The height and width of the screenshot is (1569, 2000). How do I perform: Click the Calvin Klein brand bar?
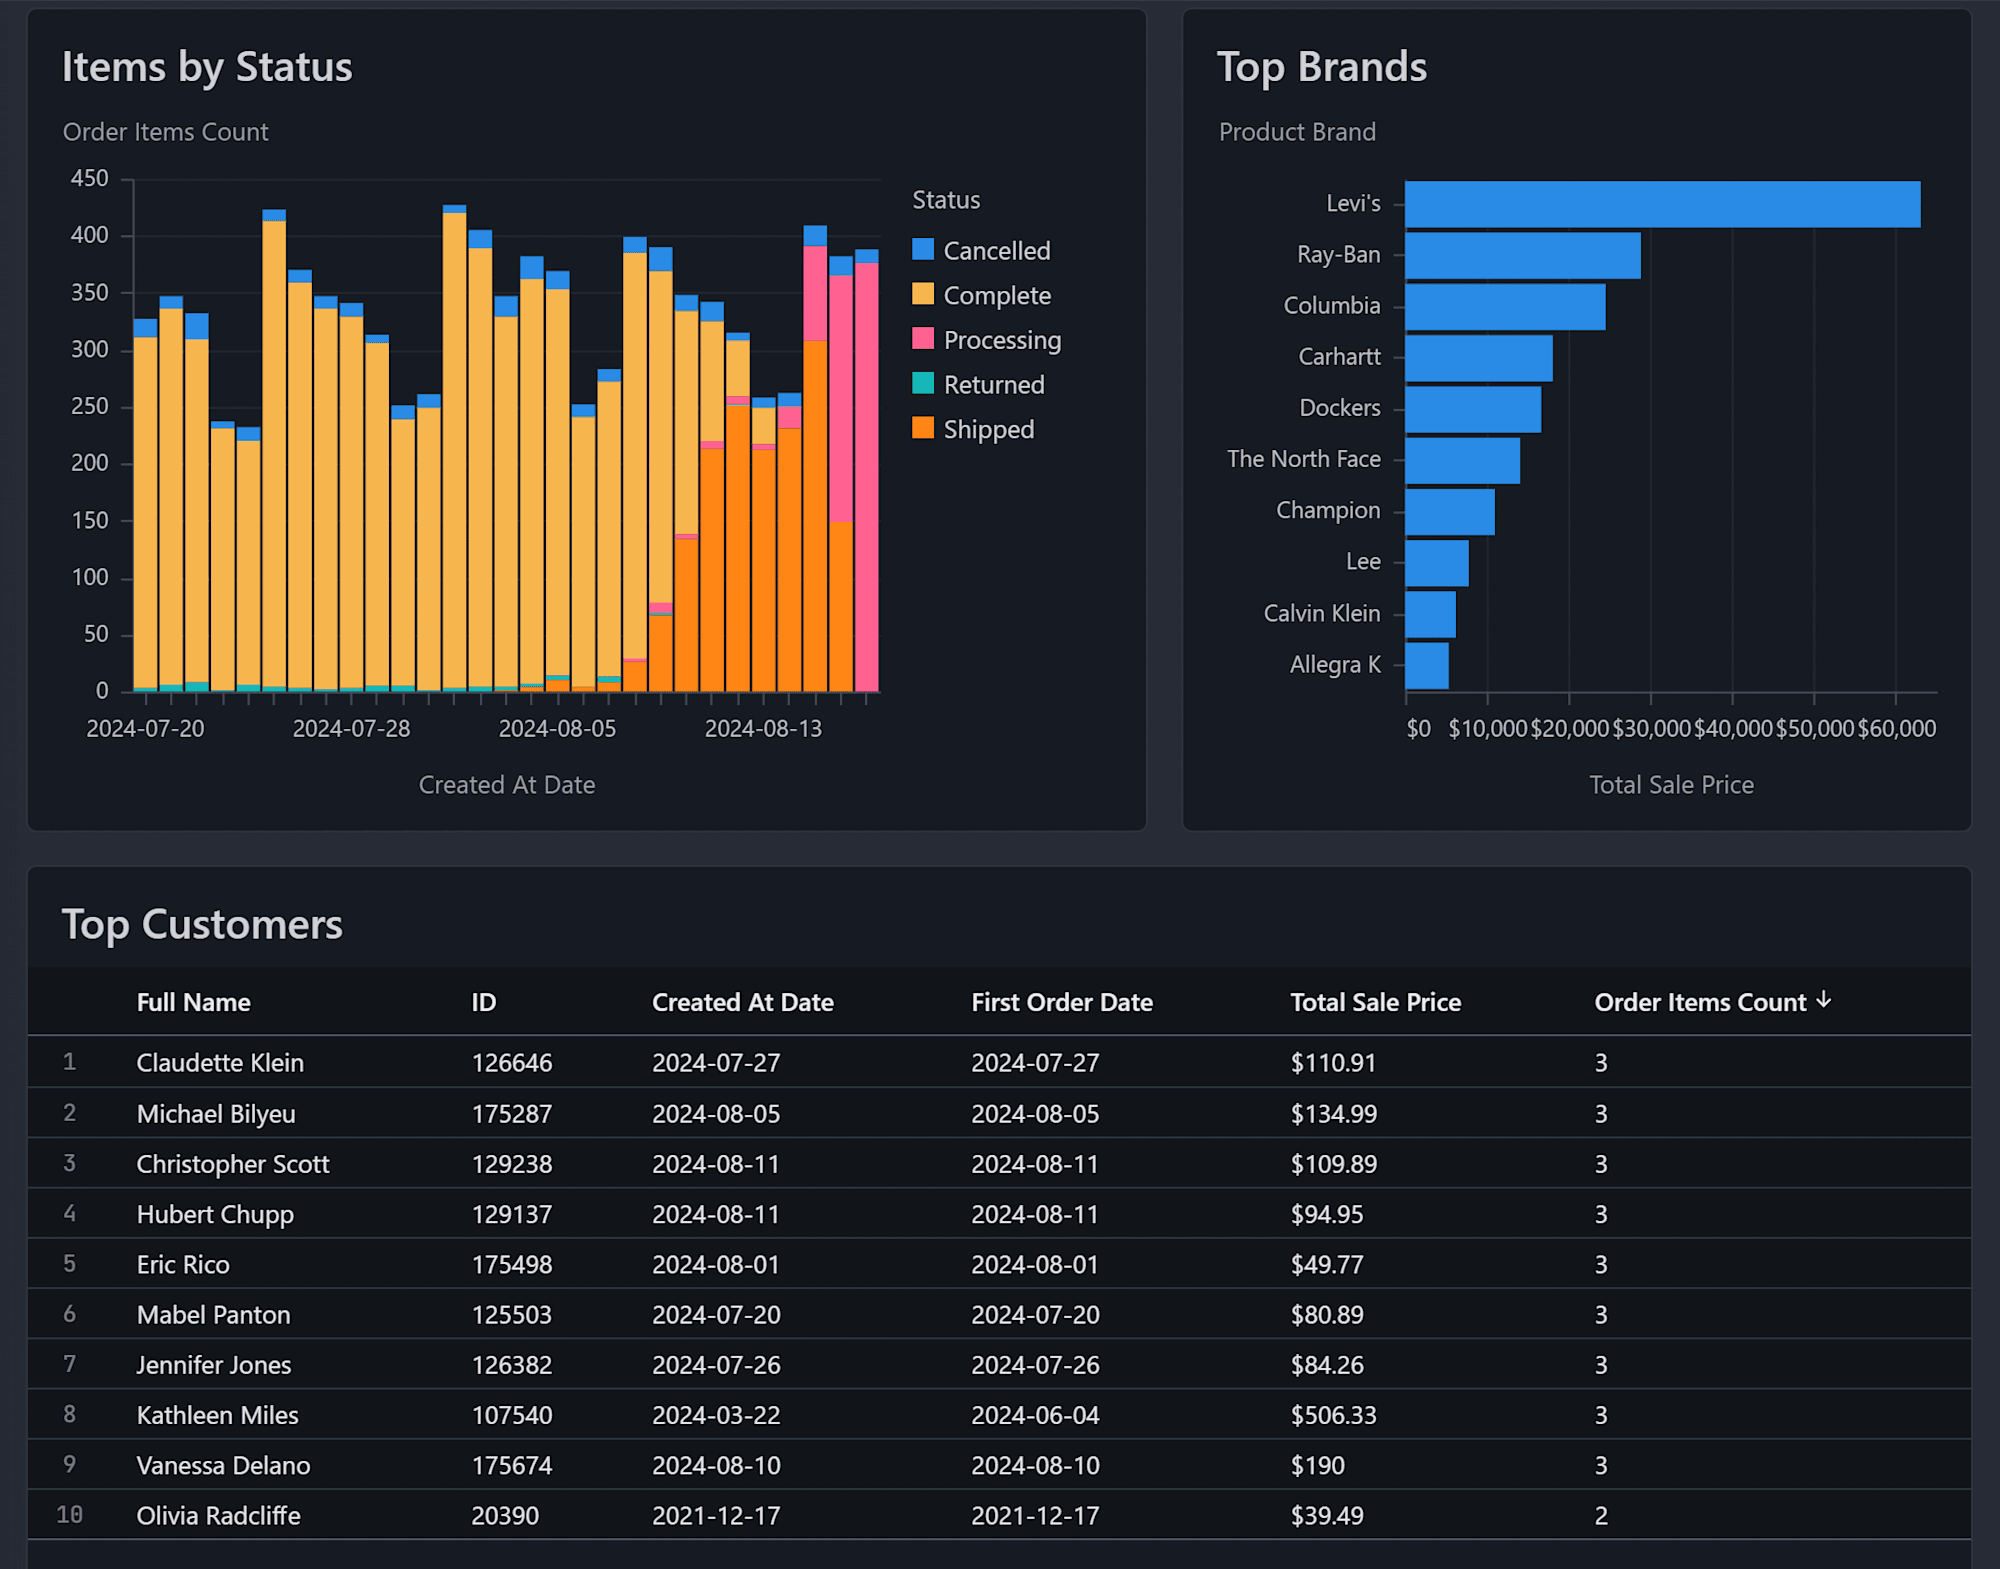[1430, 613]
